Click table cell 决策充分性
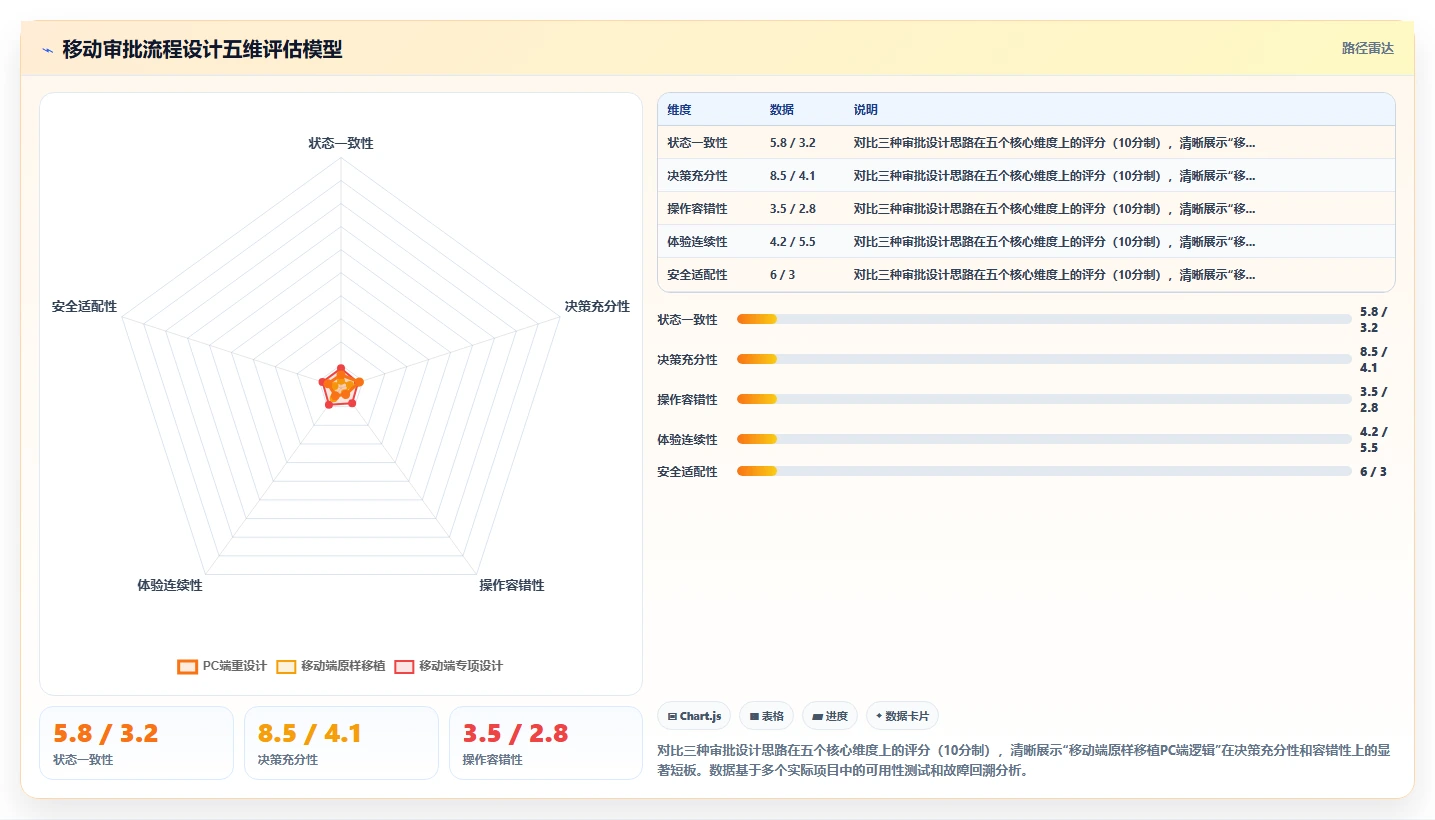1435x820 pixels. 697,176
